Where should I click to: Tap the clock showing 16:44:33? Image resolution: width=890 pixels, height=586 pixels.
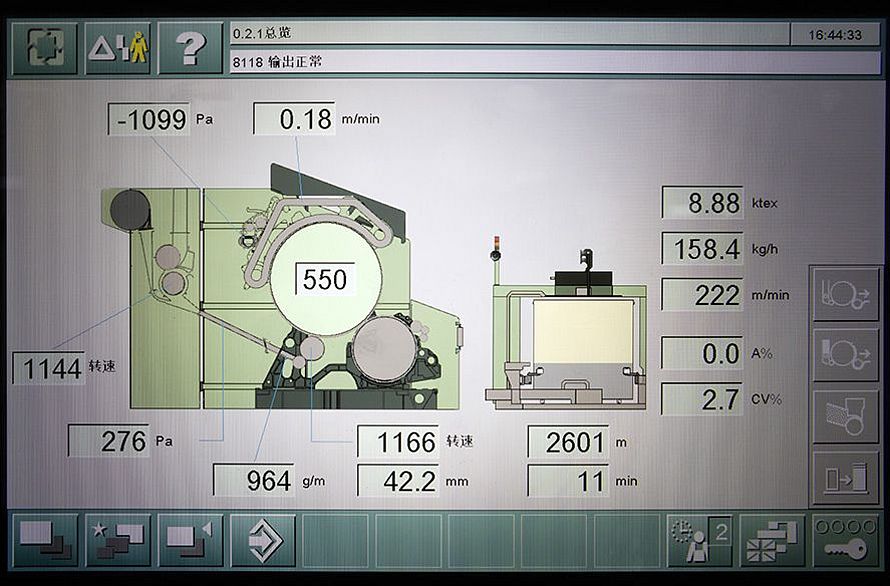[x=835, y=35]
